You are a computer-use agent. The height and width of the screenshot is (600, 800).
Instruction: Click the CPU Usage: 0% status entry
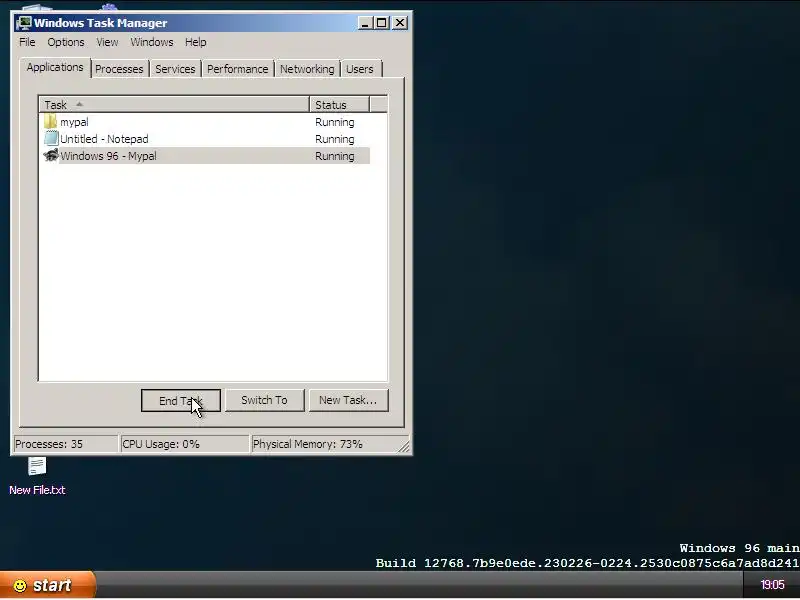[184, 444]
